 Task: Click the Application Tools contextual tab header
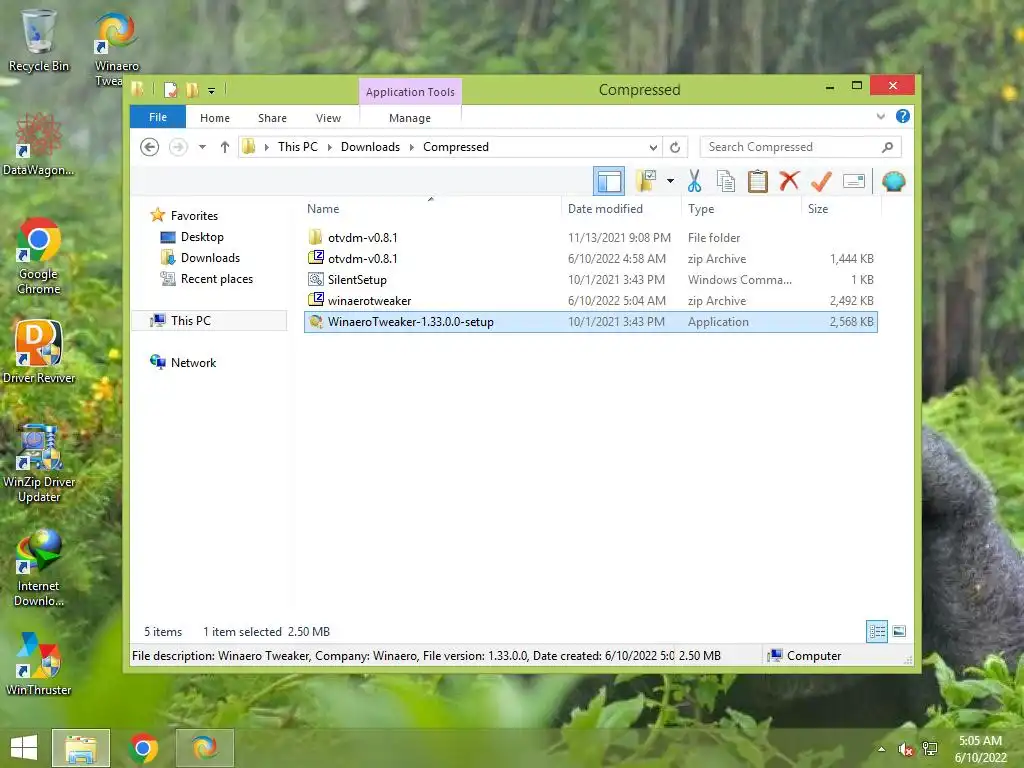pos(410,92)
